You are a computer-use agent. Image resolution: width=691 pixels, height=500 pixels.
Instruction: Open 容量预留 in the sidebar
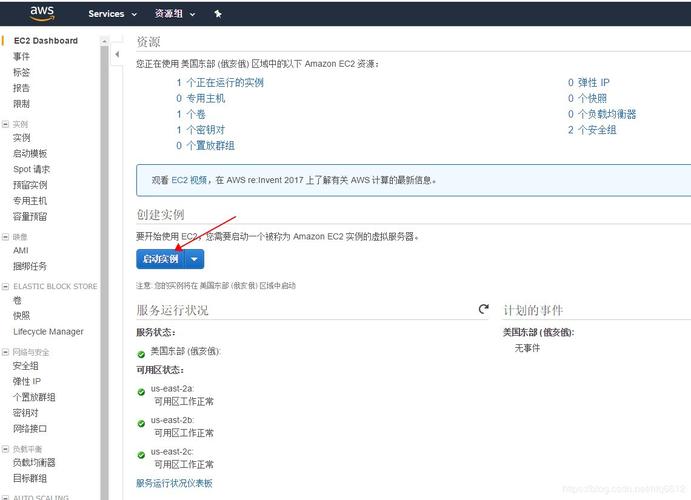[30, 217]
